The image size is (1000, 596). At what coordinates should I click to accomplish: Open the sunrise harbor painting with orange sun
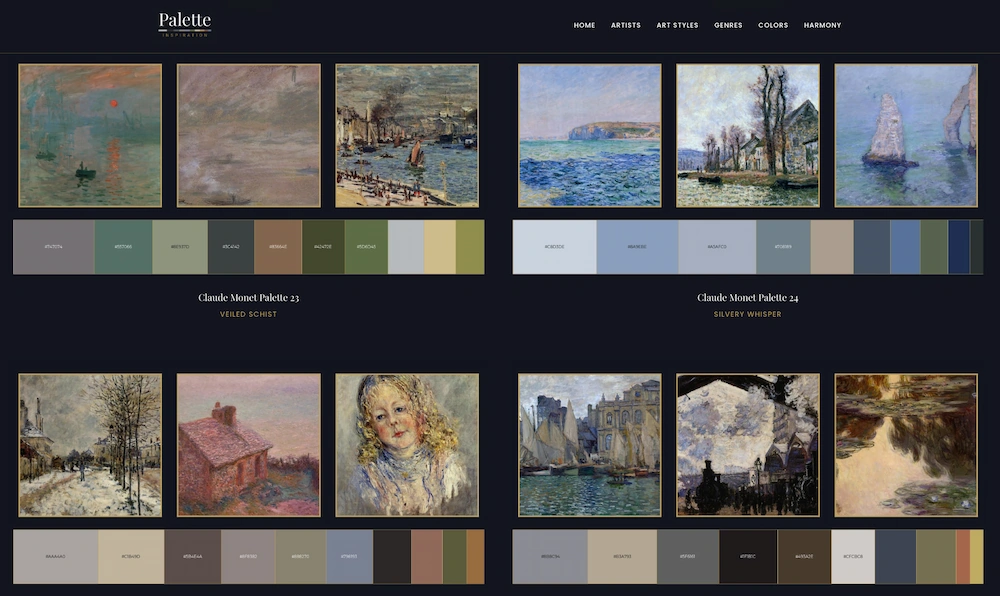(x=90, y=135)
